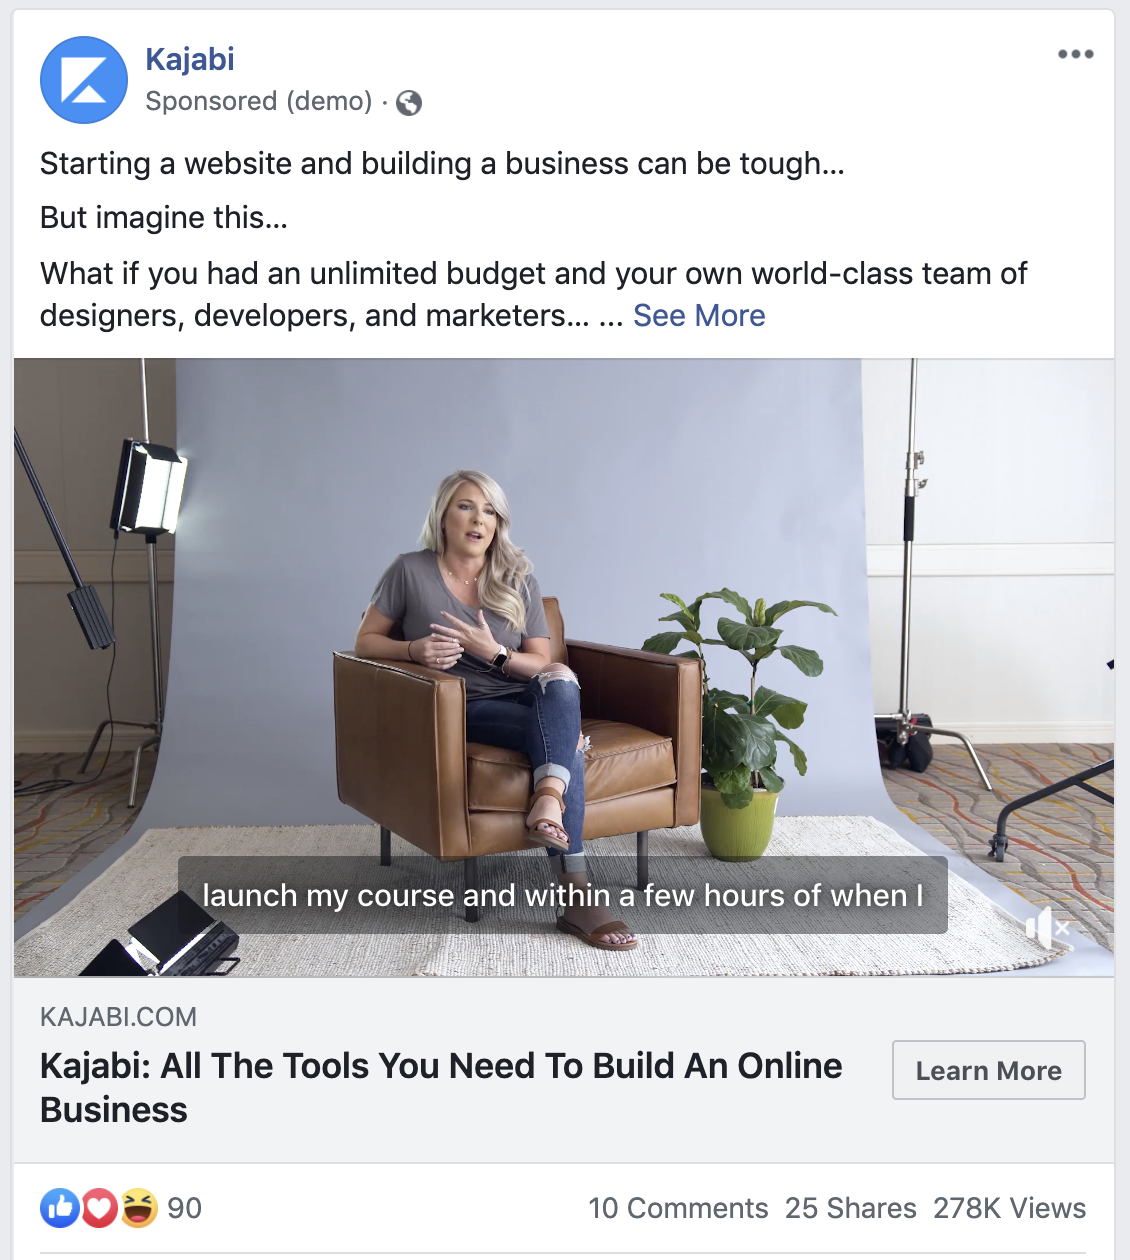Click the red Love reaction icon
The height and width of the screenshot is (1260, 1130).
click(99, 1208)
